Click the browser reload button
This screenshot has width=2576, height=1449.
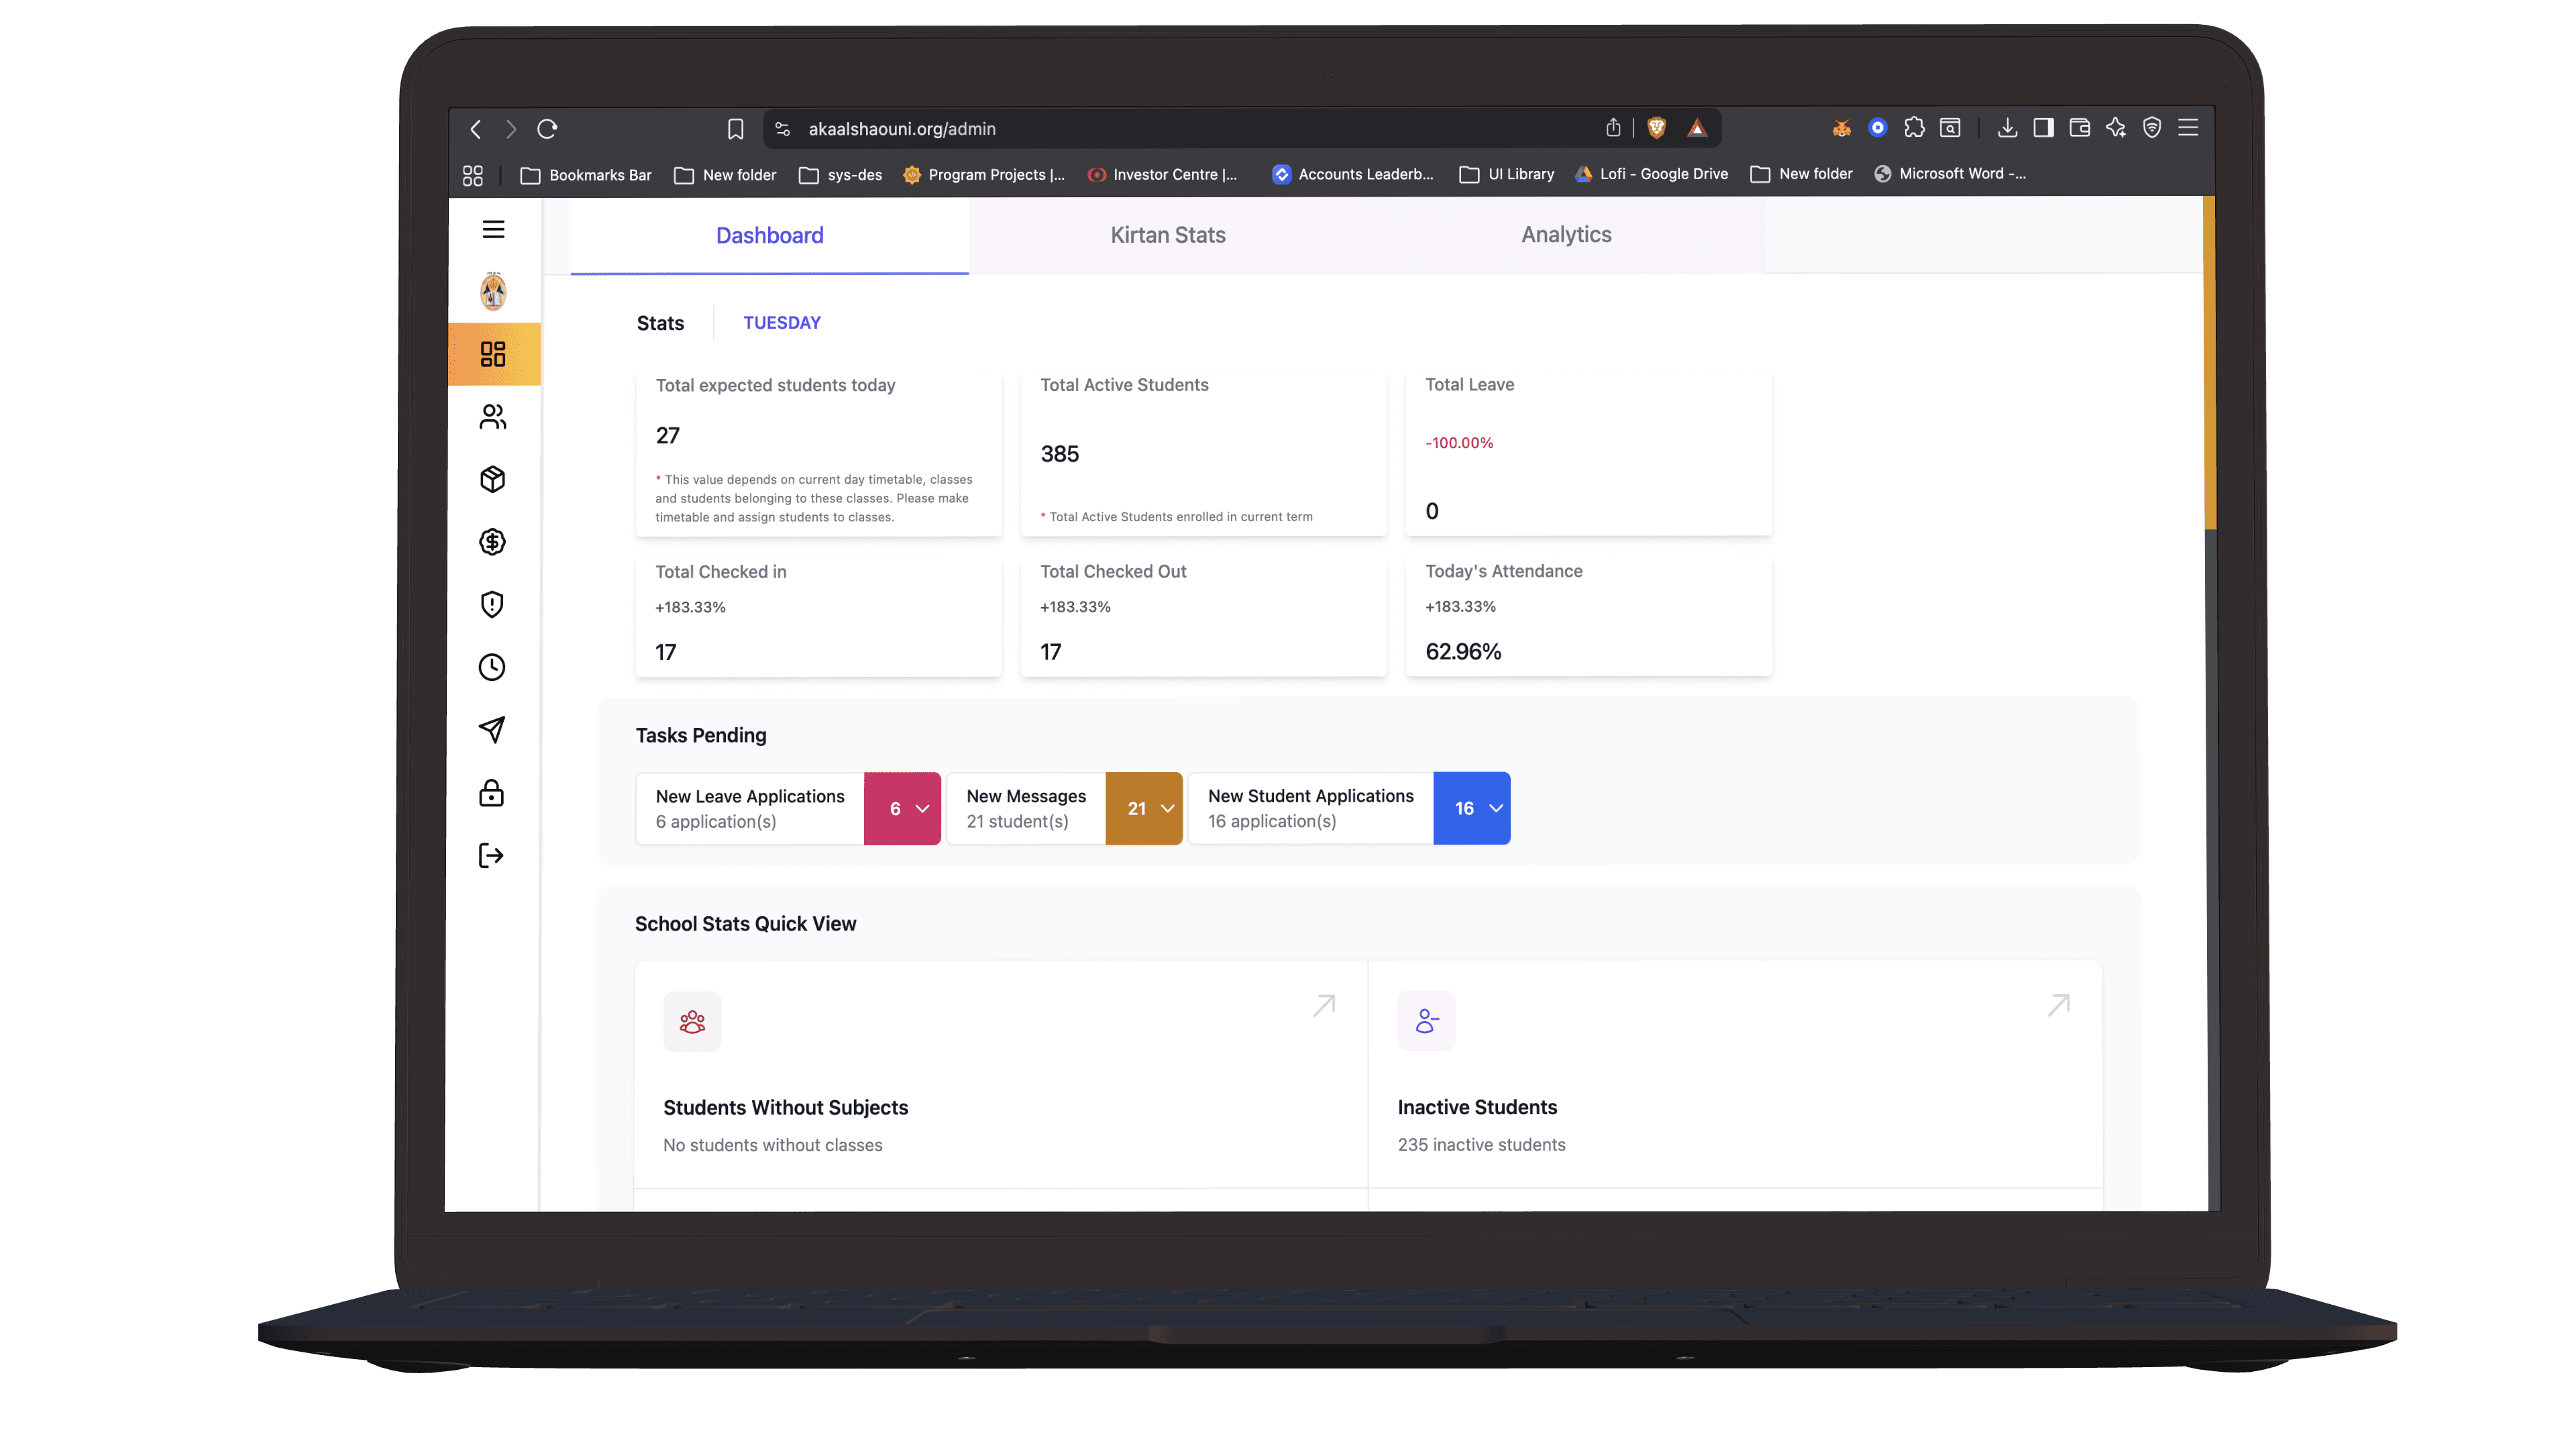coord(547,129)
